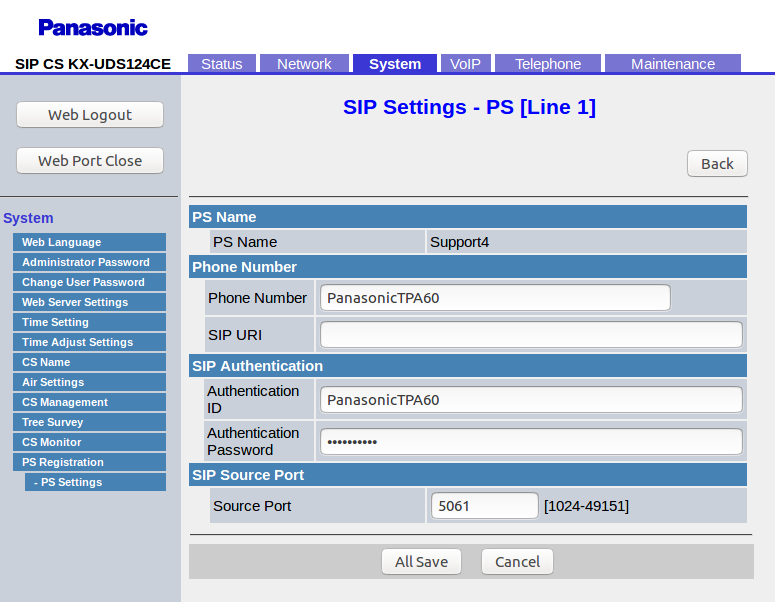Open the VoIP tab
The image size is (775, 602).
pyautogui.click(x=465, y=64)
